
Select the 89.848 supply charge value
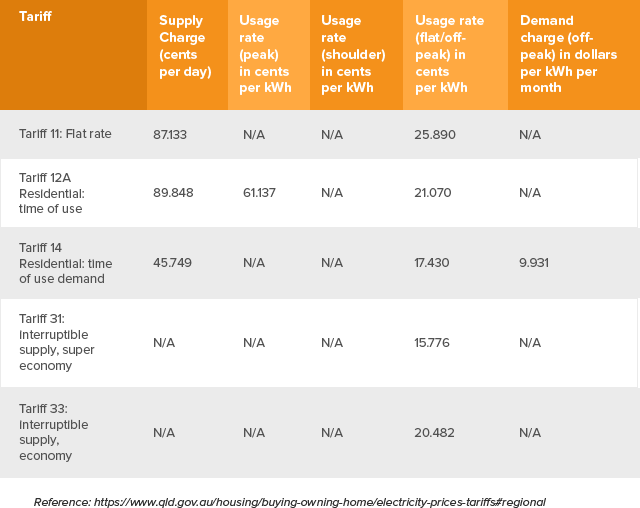(x=173, y=193)
